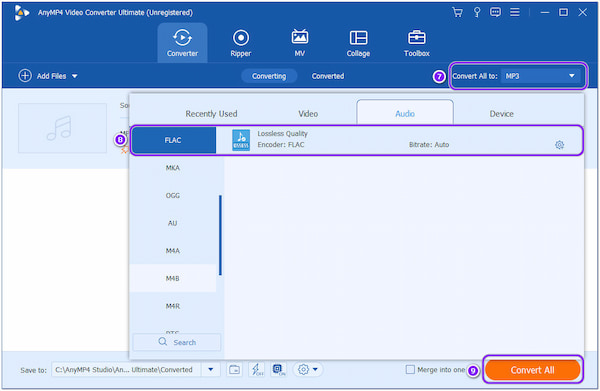Click the shopping cart purchase icon
The image size is (600, 391).
[457, 12]
